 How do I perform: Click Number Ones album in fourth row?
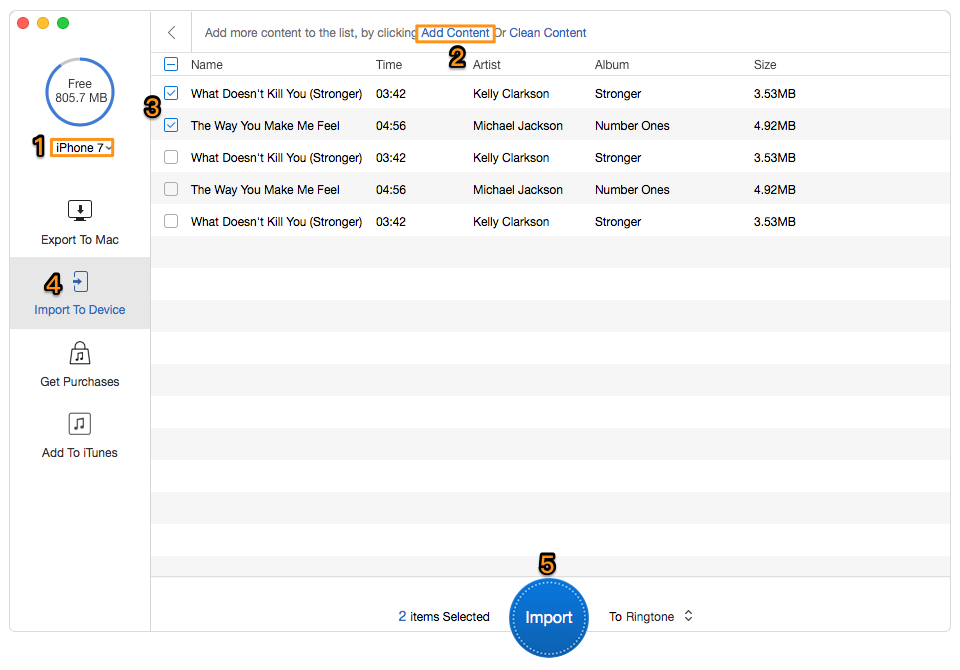tap(632, 190)
